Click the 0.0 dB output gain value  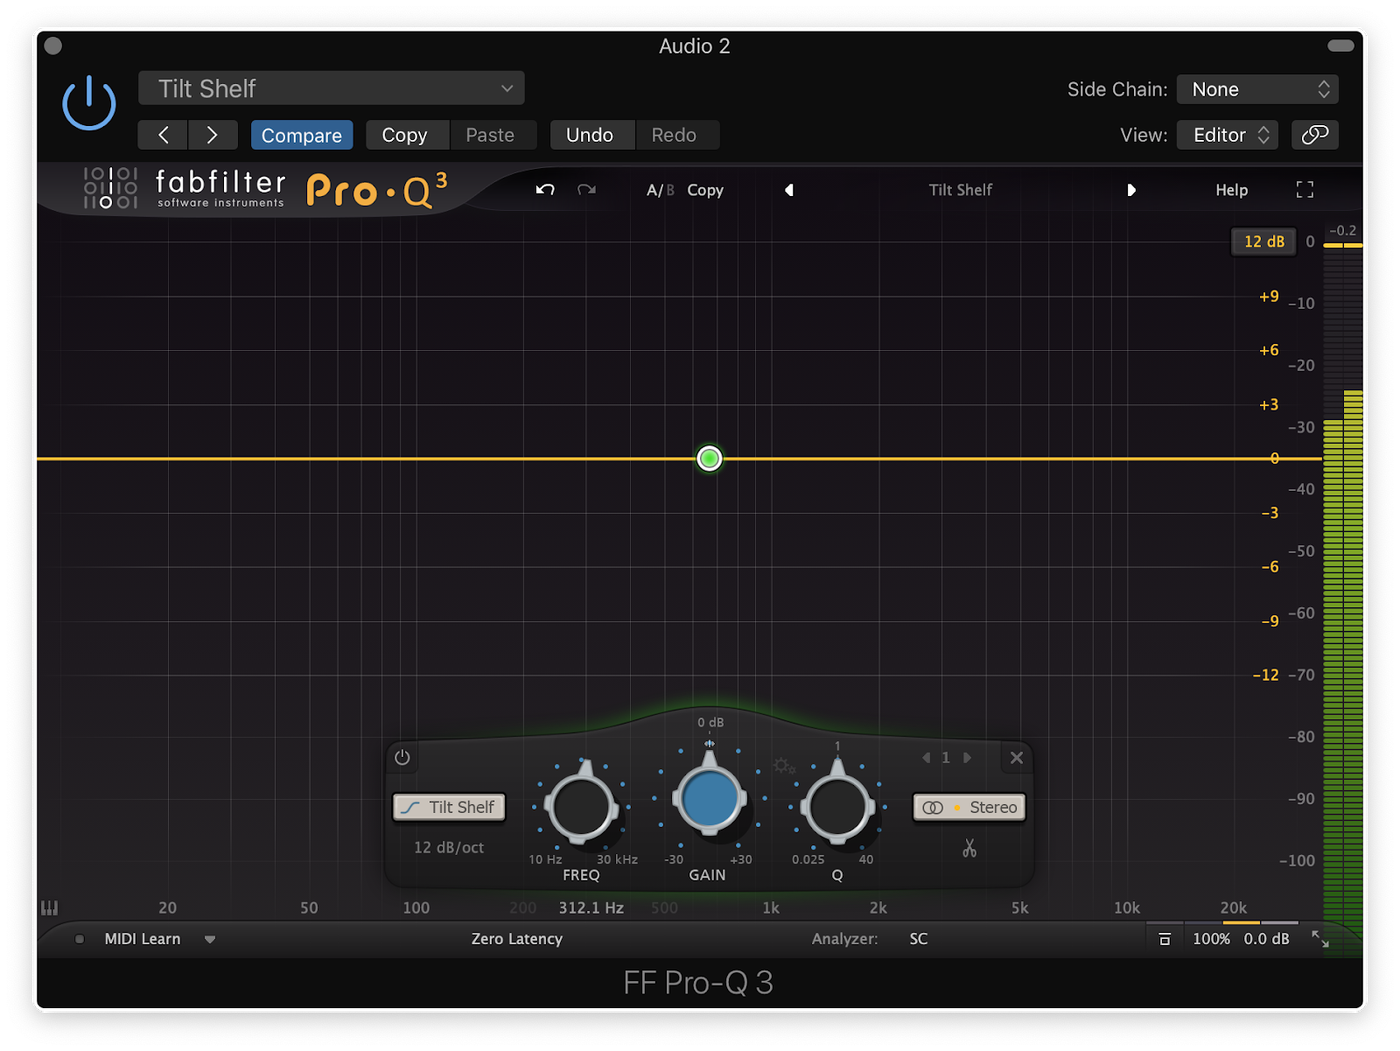[x=1266, y=939]
